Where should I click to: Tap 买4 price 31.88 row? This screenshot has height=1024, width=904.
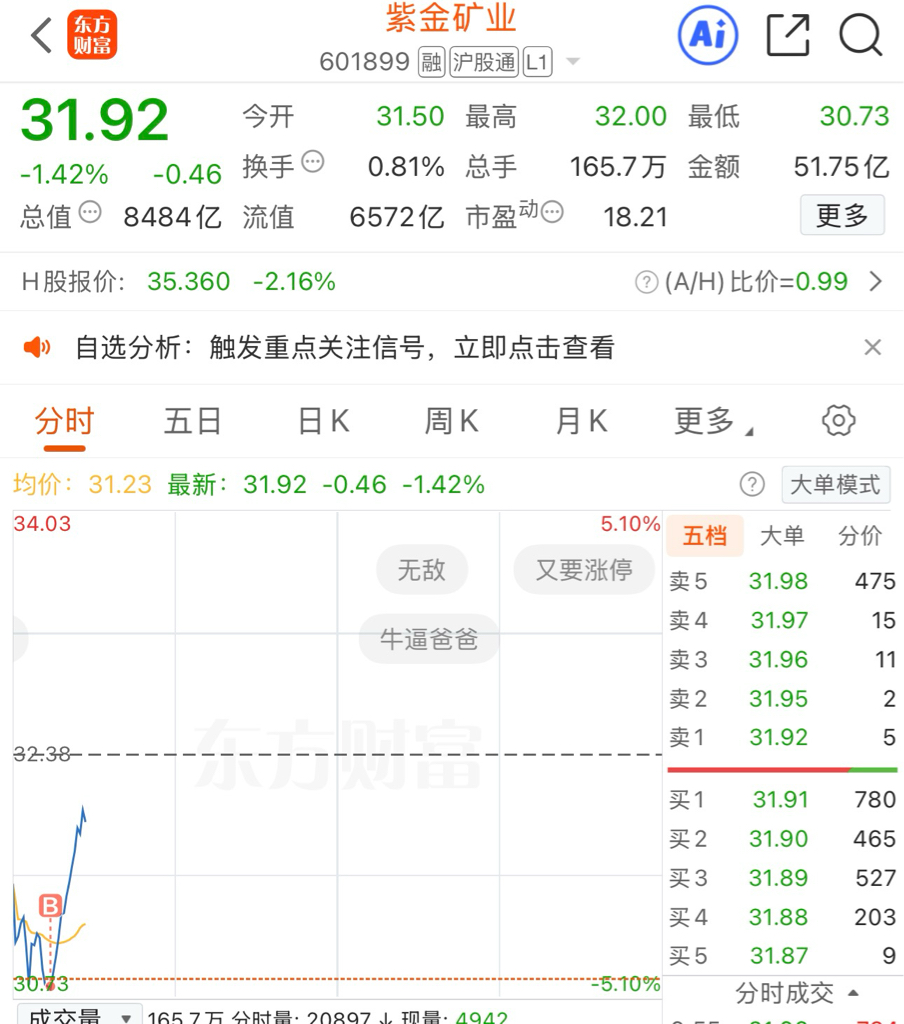click(782, 917)
